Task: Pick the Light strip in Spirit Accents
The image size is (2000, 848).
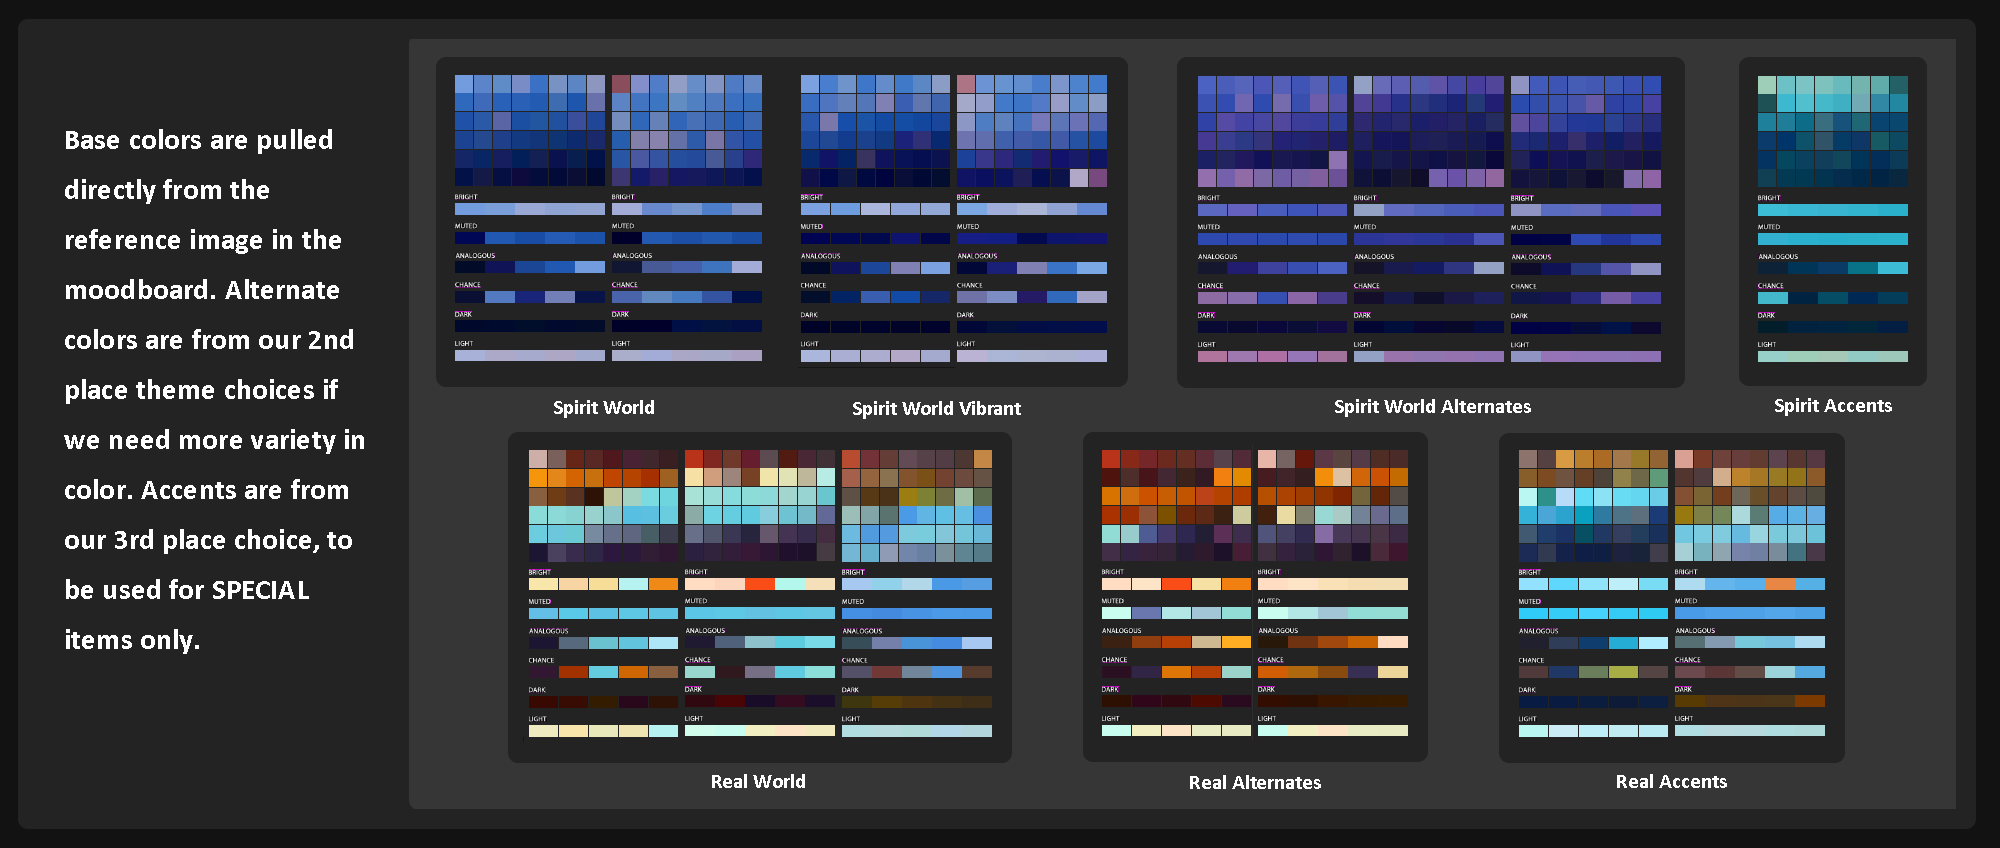Action: [x=1832, y=356]
